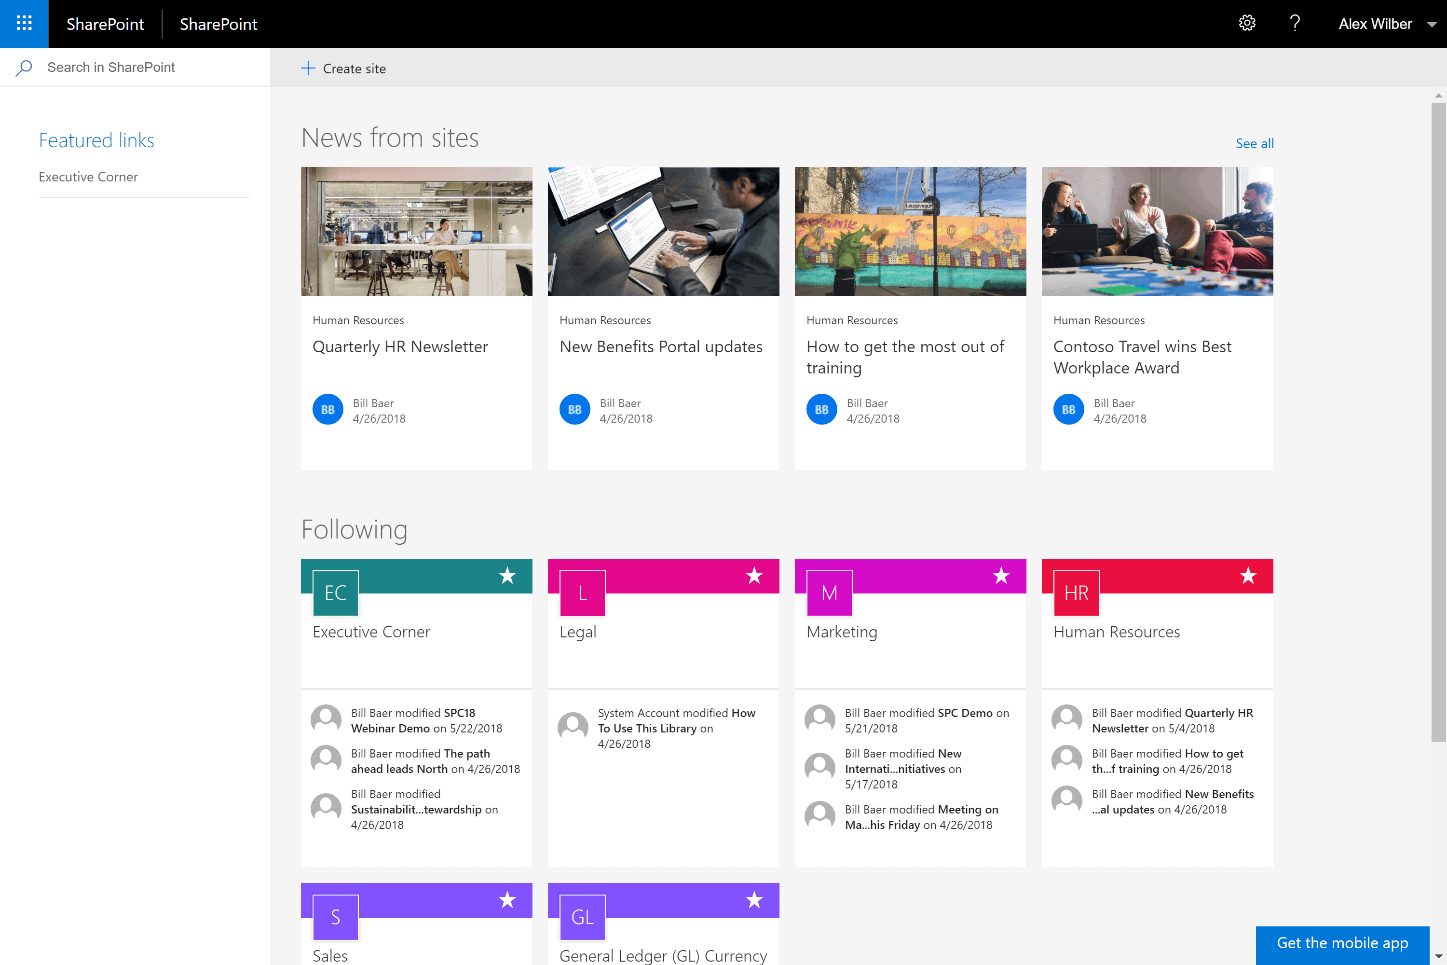1447x965 pixels.
Task: Select the second SharePoint nav item
Action: pyautogui.click(x=217, y=23)
